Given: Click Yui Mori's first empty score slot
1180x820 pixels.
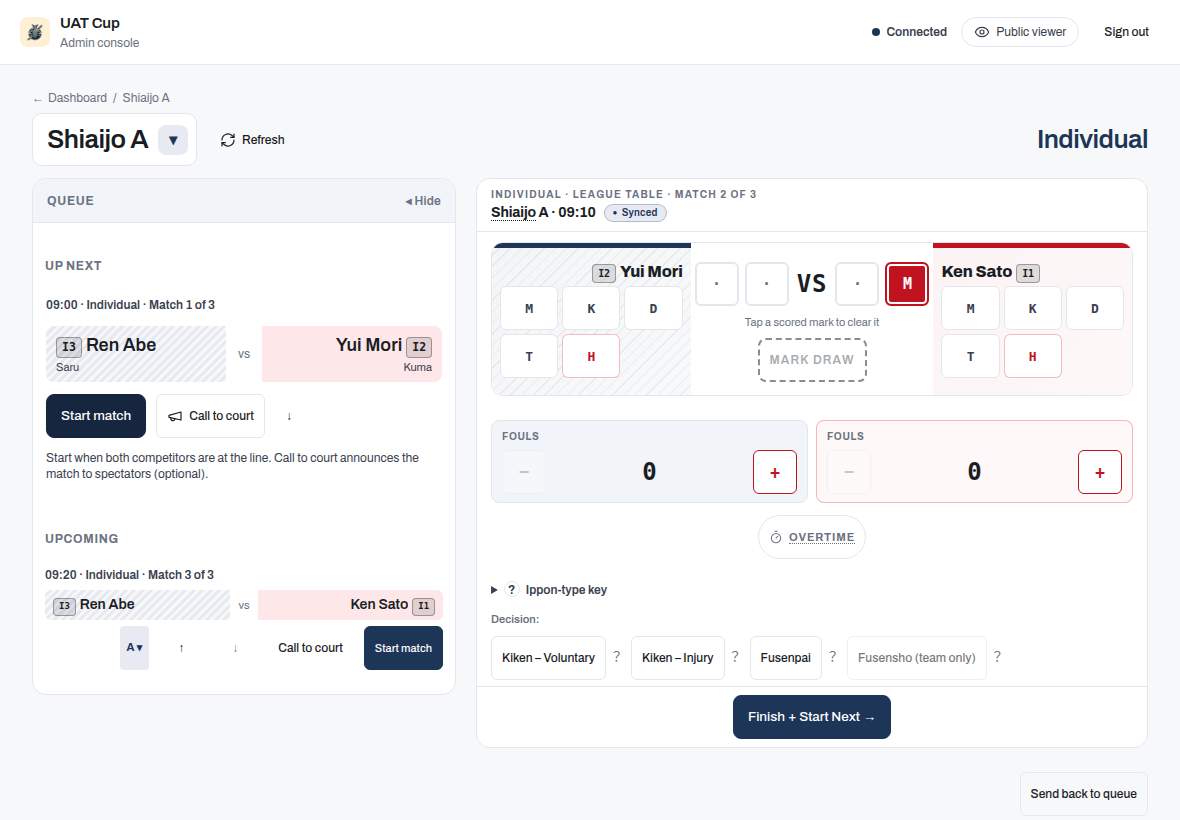Looking at the screenshot, I should (716, 284).
